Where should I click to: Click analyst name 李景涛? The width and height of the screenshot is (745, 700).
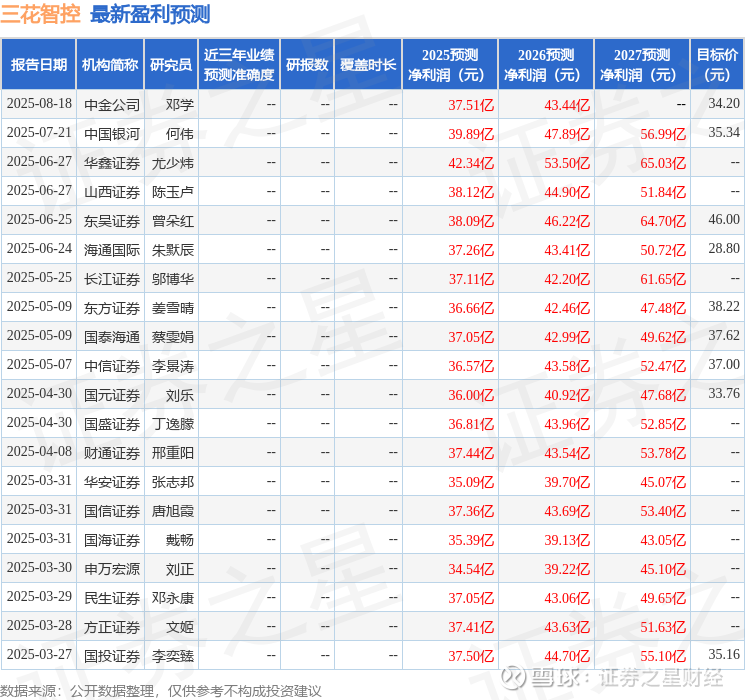[x=173, y=366]
